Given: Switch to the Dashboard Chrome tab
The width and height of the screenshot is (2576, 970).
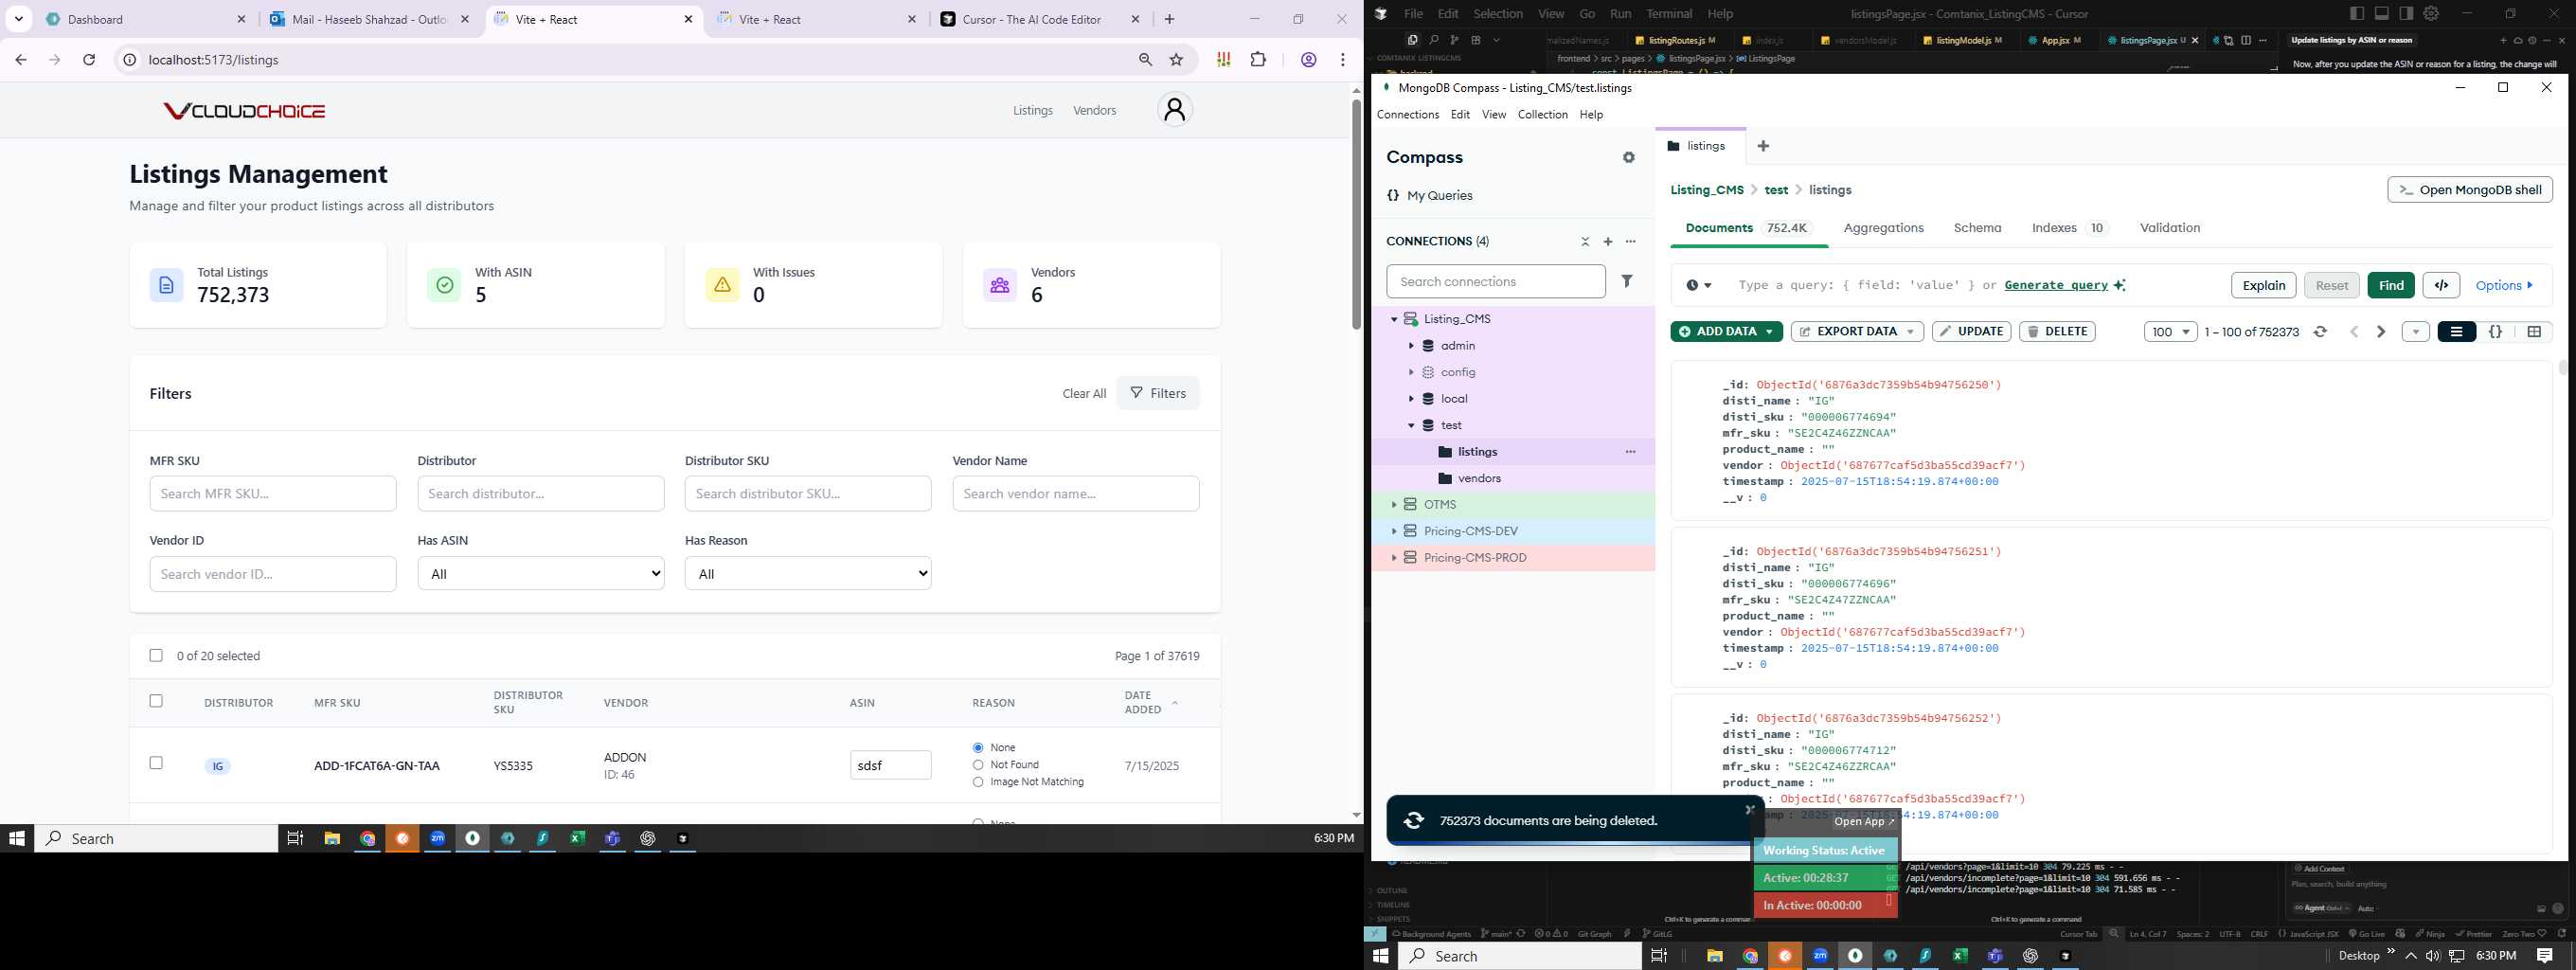Looking at the screenshot, I should [147, 19].
